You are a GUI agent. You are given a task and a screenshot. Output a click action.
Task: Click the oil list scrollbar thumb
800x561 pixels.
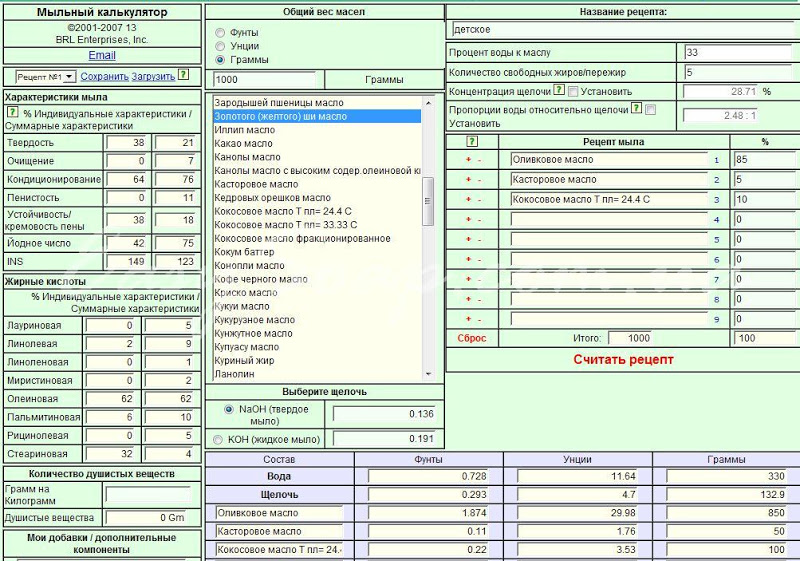click(429, 201)
